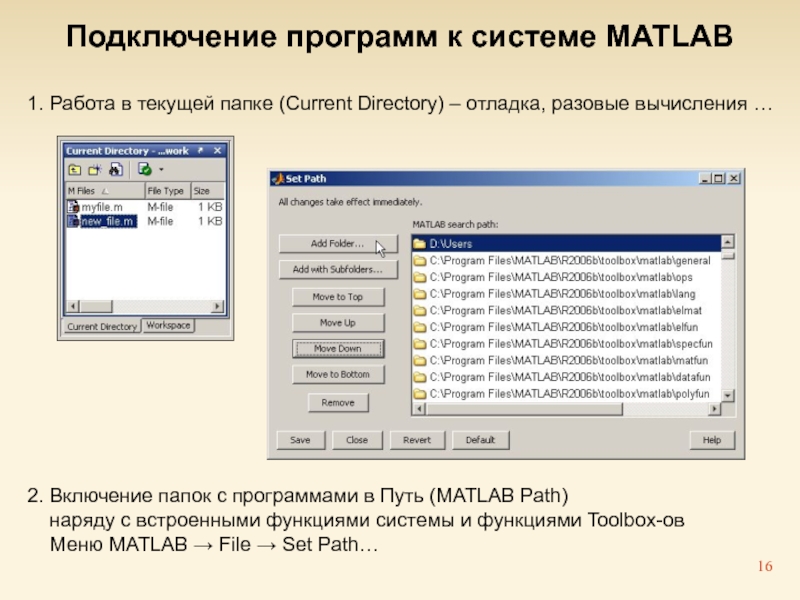Click the Move to Top button

tap(338, 297)
